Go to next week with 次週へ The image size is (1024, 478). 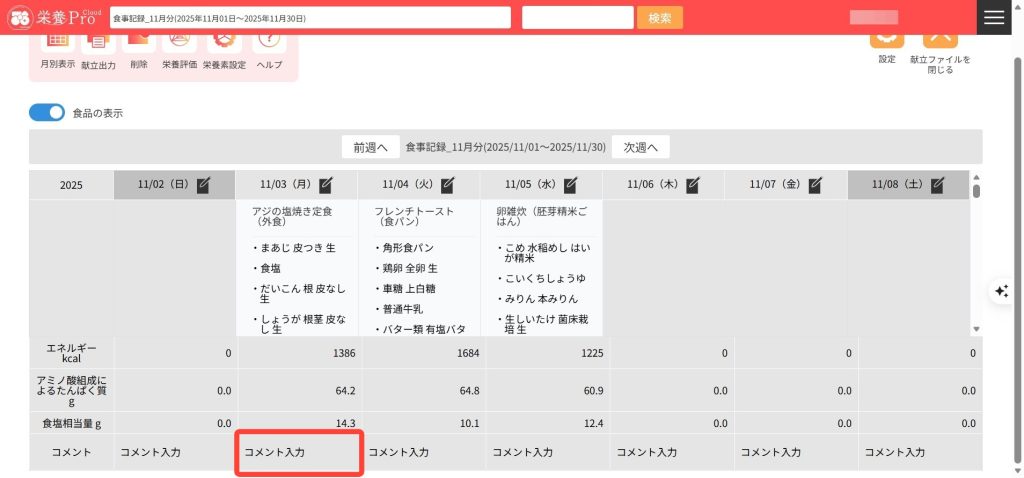[640, 147]
